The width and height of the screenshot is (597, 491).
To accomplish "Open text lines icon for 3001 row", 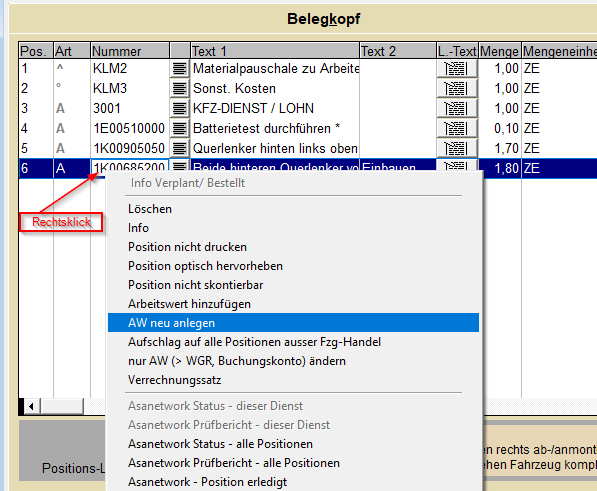I will pos(180,108).
